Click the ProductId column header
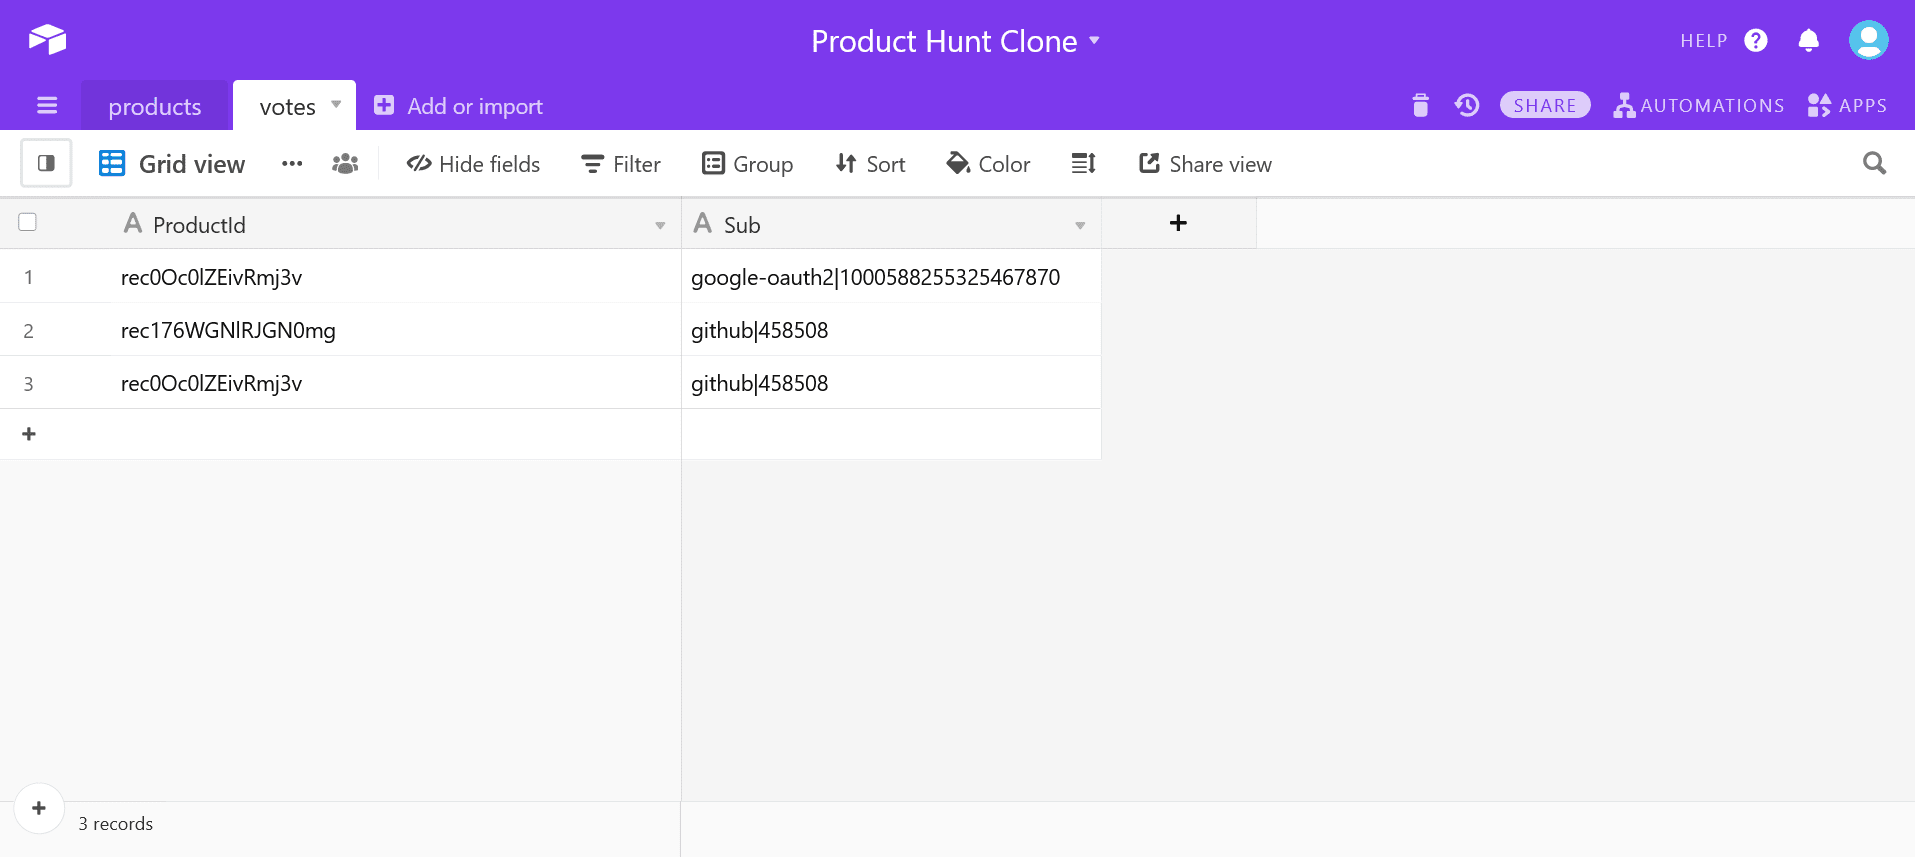The image size is (1920, 860). 396,224
